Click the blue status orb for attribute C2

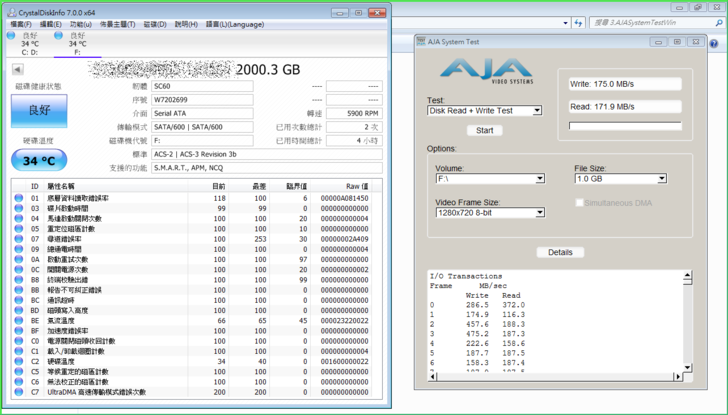(18, 361)
